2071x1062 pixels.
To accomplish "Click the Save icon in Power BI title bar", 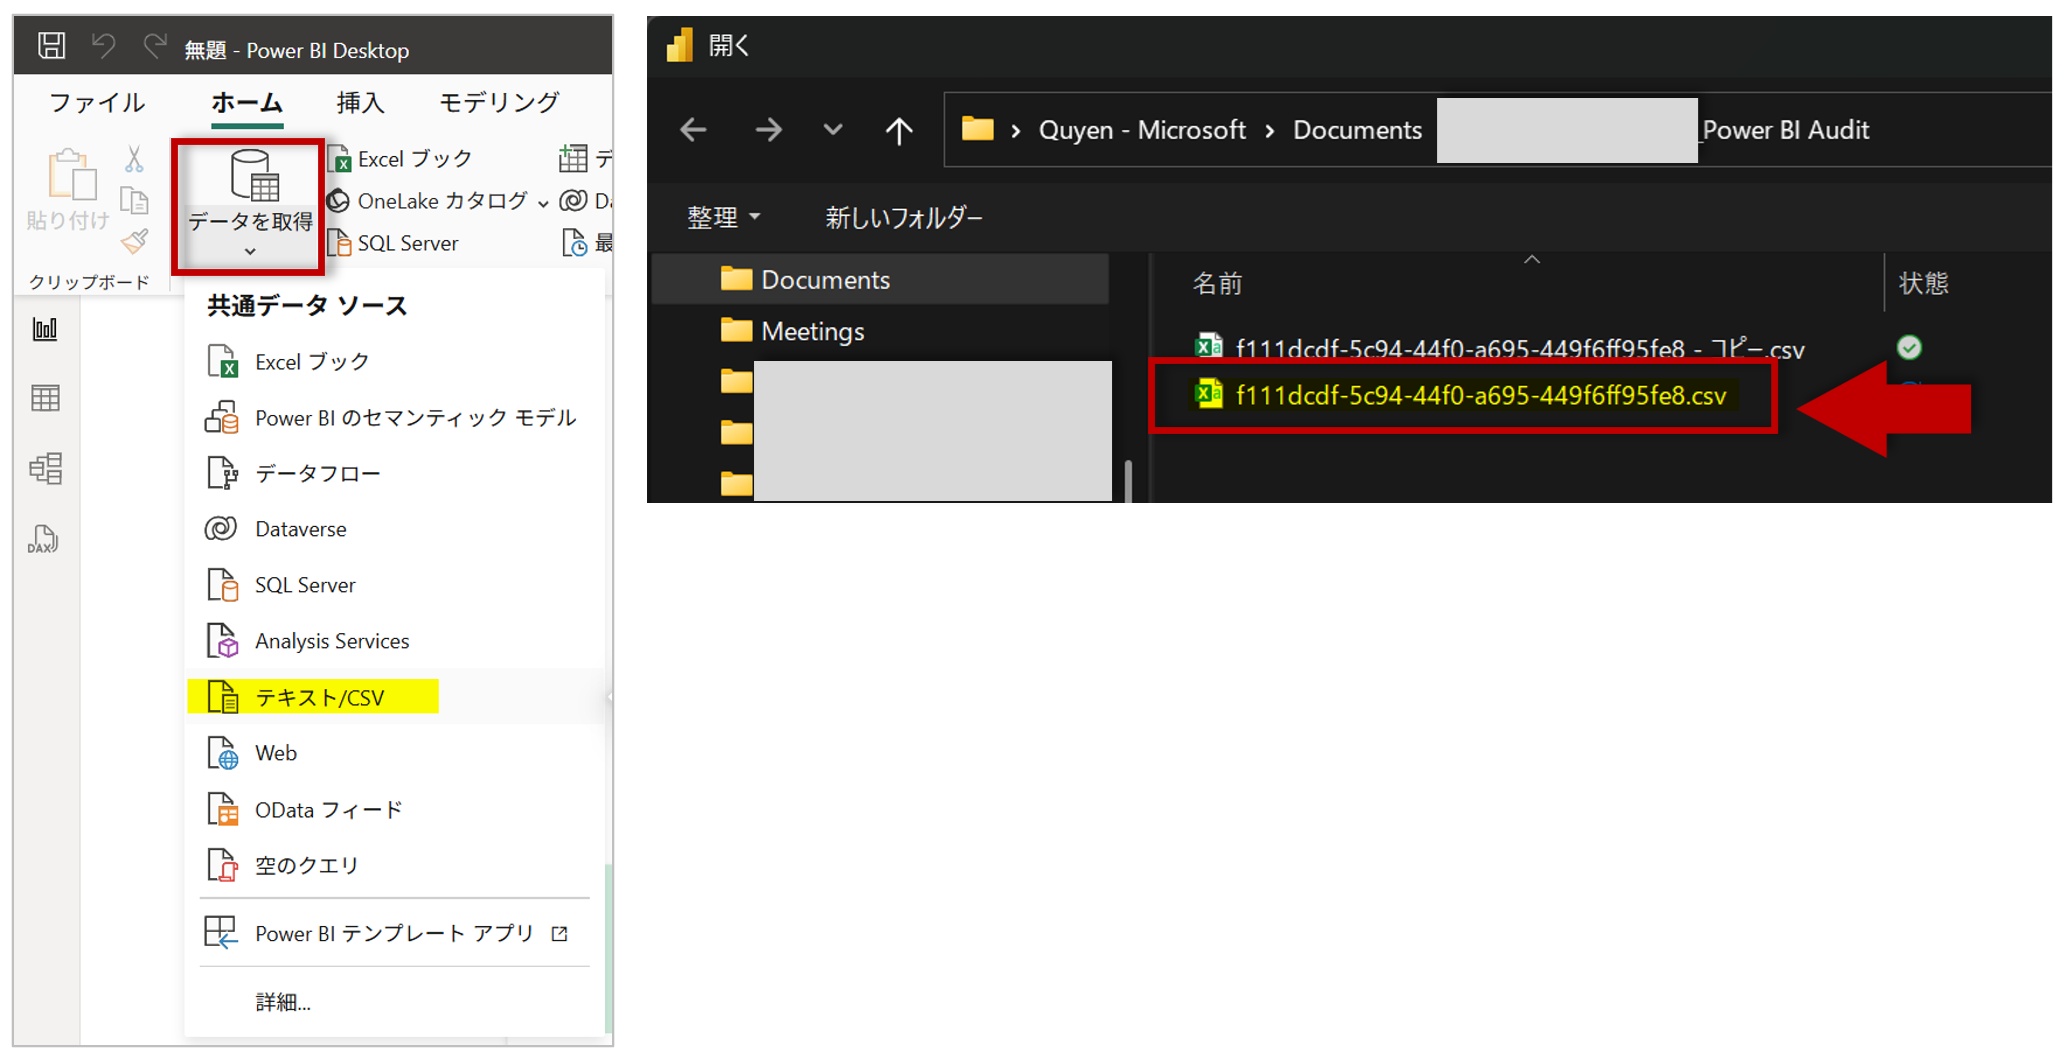I will (x=51, y=46).
